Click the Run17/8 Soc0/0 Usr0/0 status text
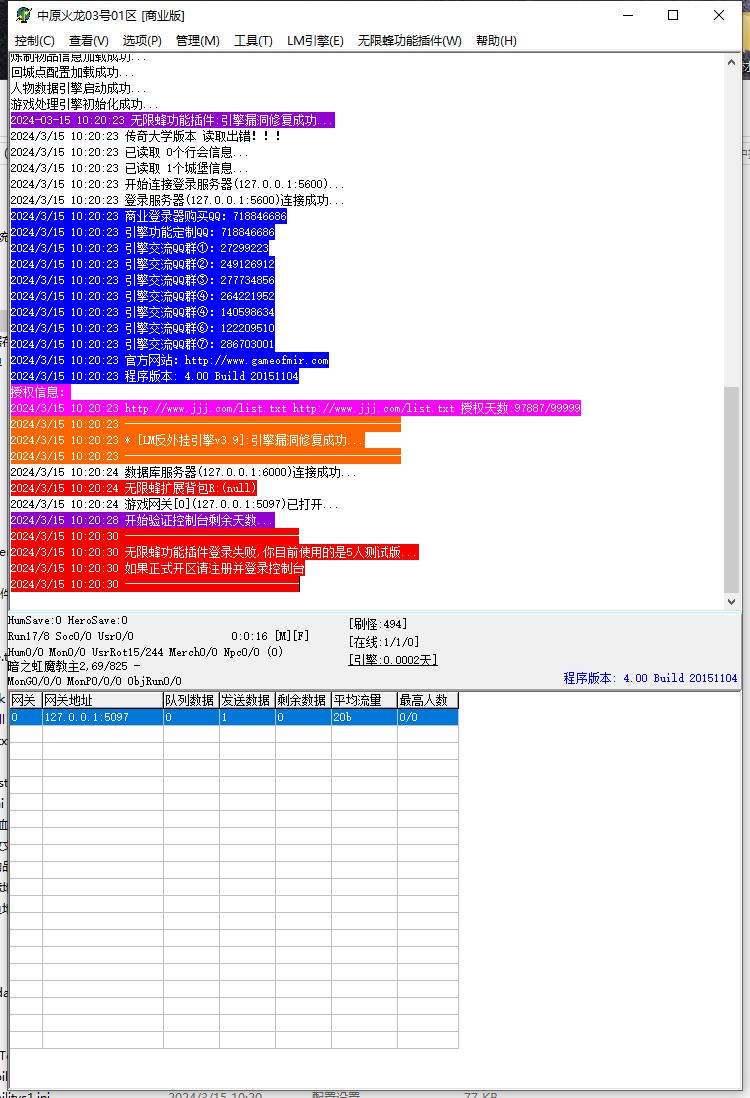750x1098 pixels. [71, 637]
